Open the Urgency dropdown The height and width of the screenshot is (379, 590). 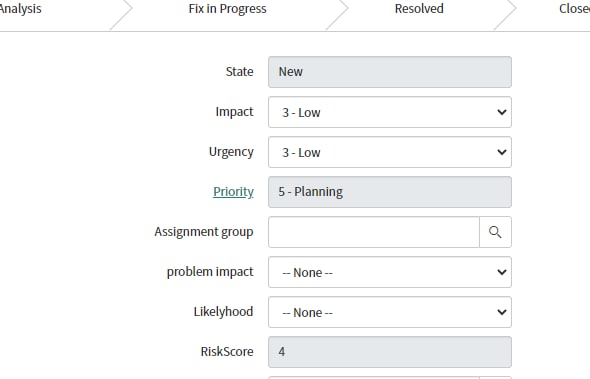point(390,152)
